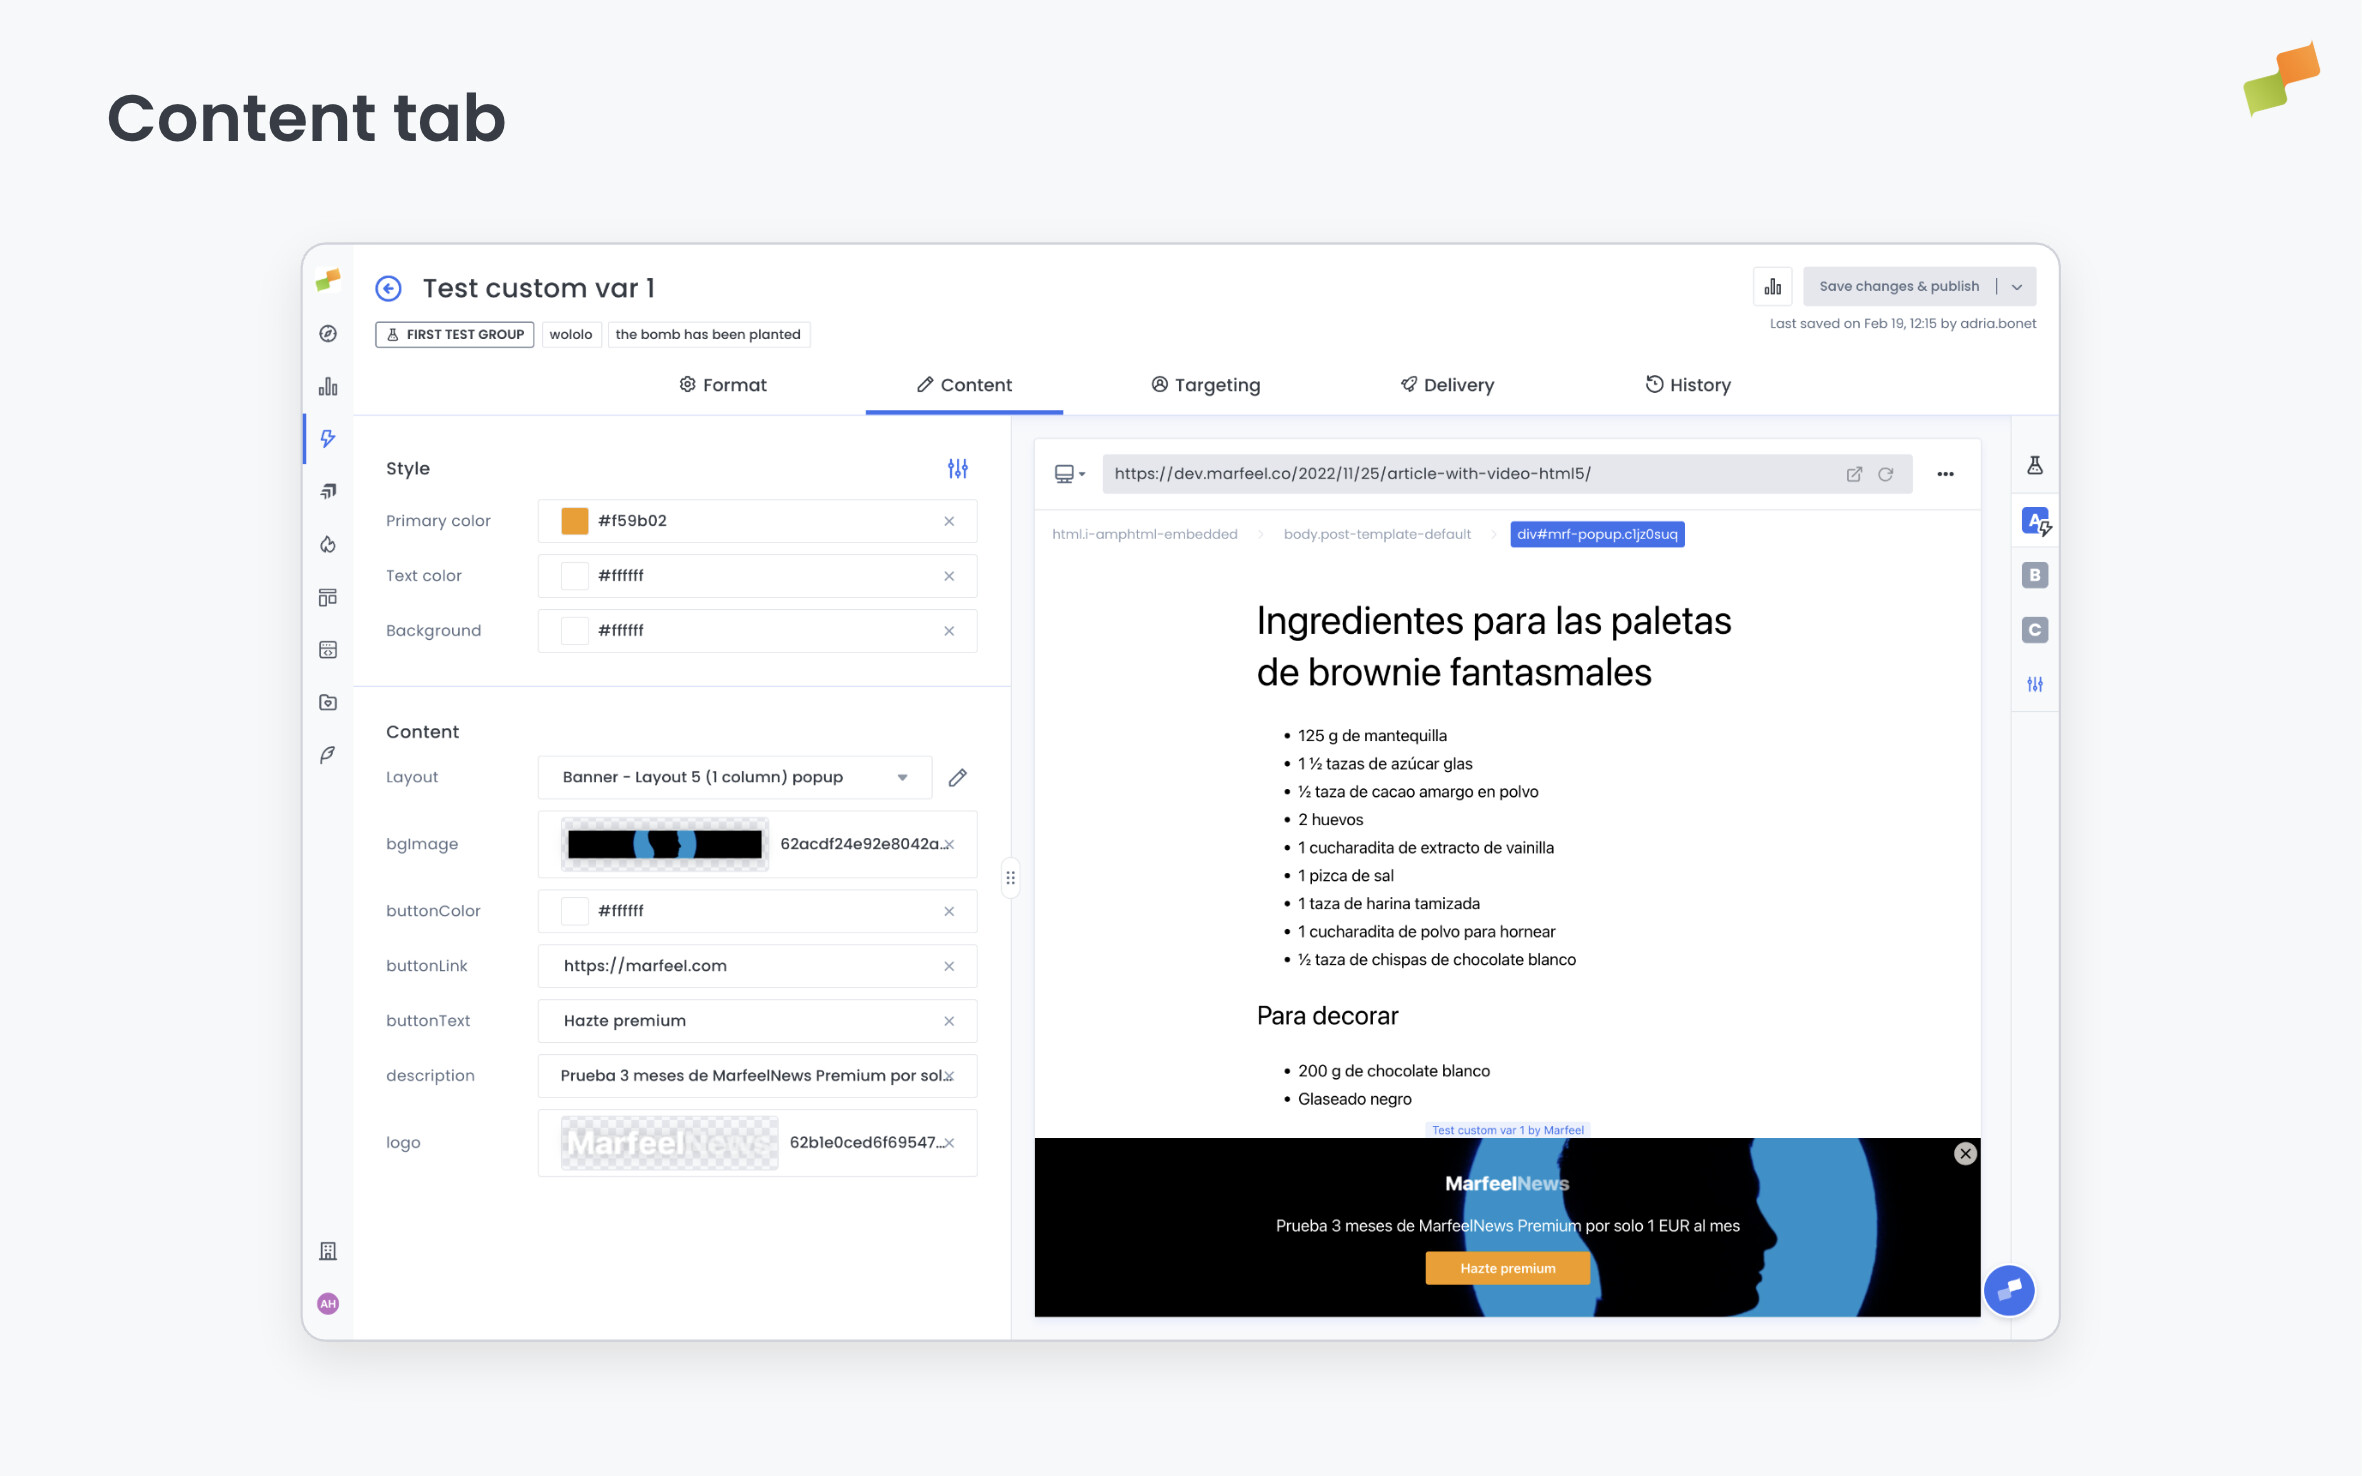Select the compass explore icon in the sidebar

[x=327, y=334]
